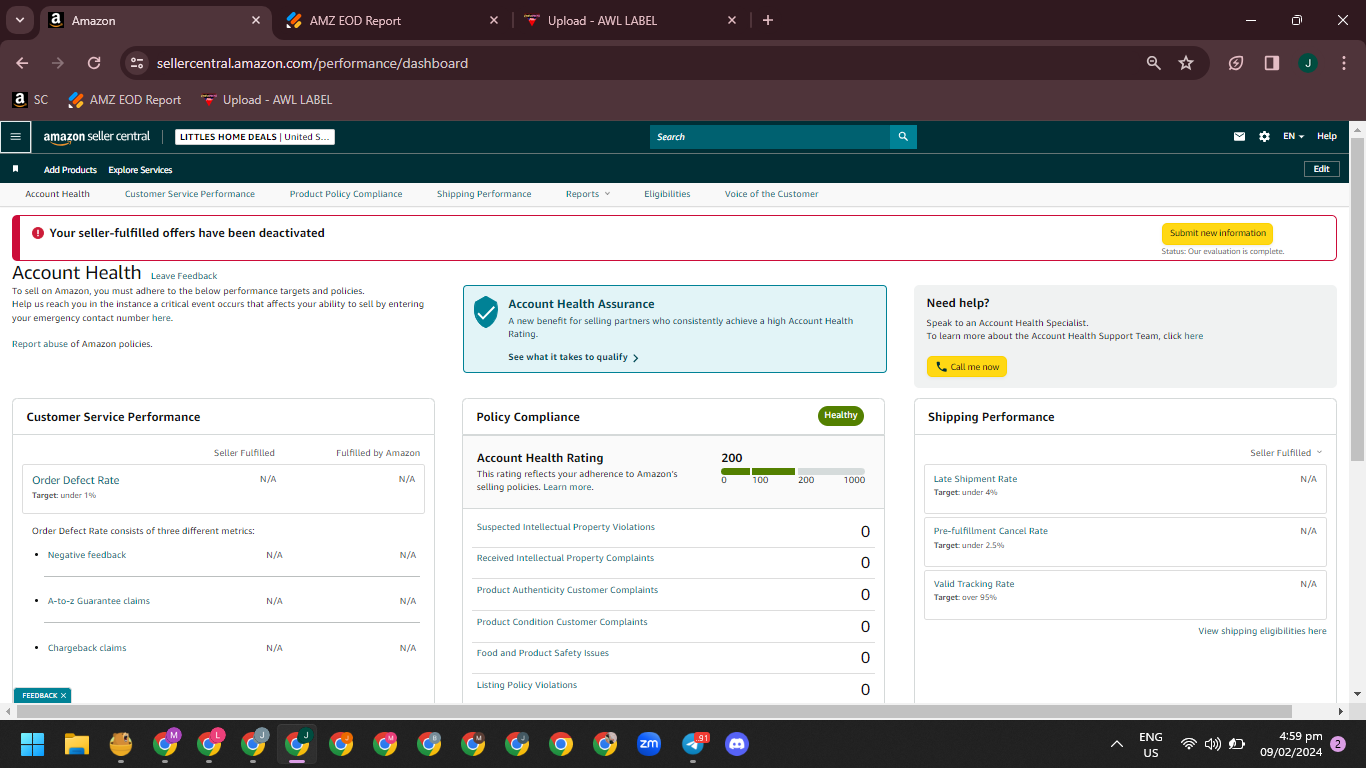Open the zoom magnifier icon in address bar
Viewport: 1366px width, 768px height.
coord(1154,63)
